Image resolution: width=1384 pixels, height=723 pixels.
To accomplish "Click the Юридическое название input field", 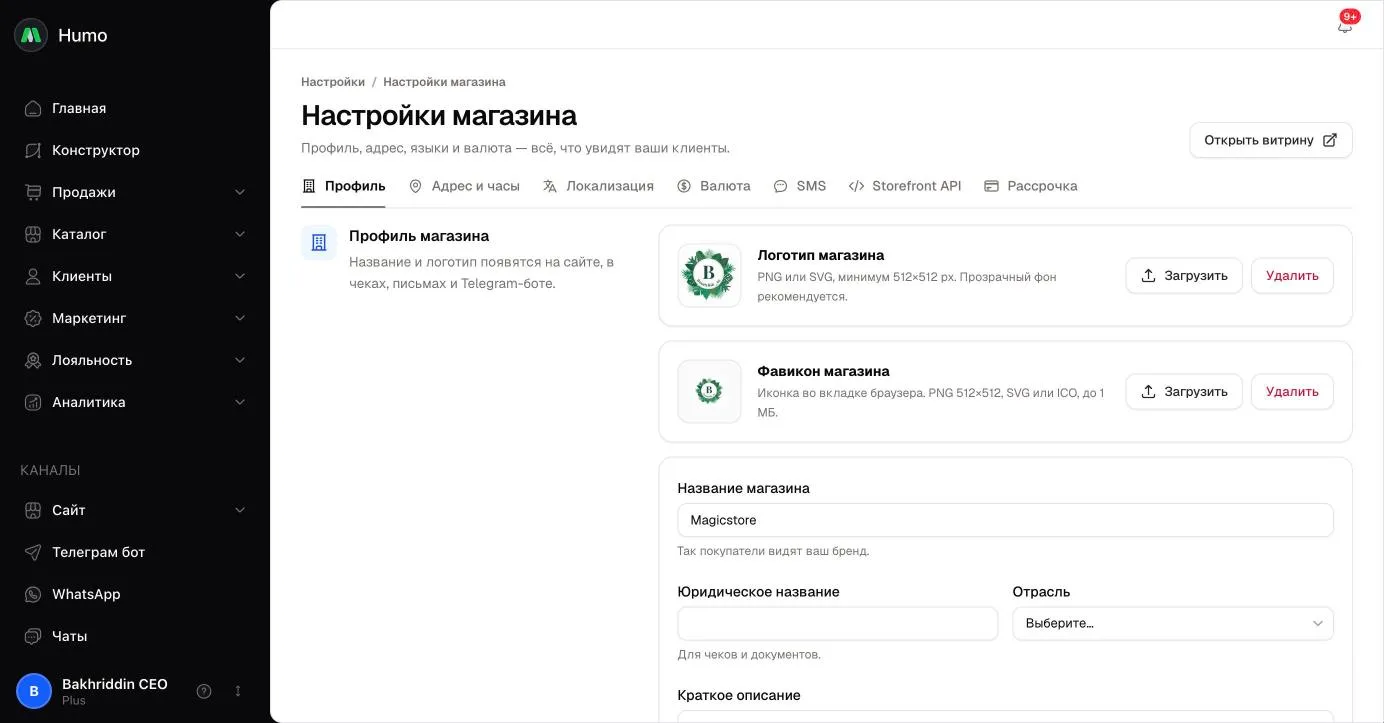I will click(x=838, y=623).
